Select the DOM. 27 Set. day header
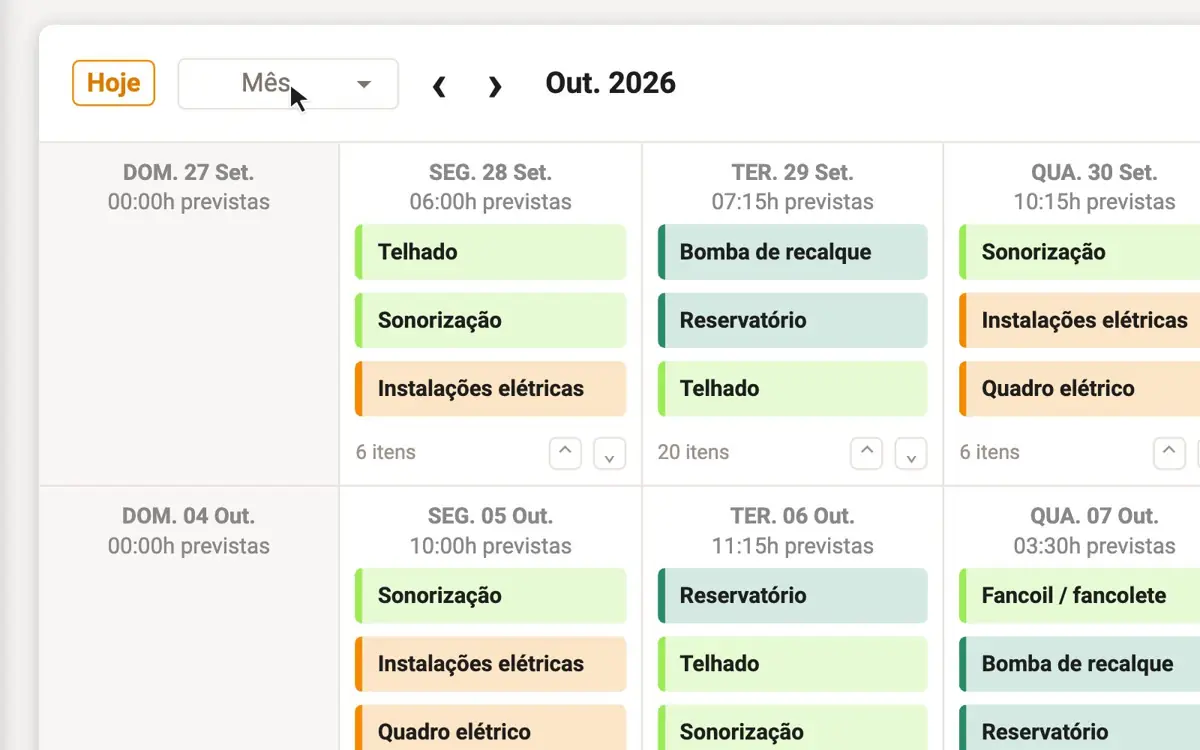The image size is (1200, 750). coord(188,172)
